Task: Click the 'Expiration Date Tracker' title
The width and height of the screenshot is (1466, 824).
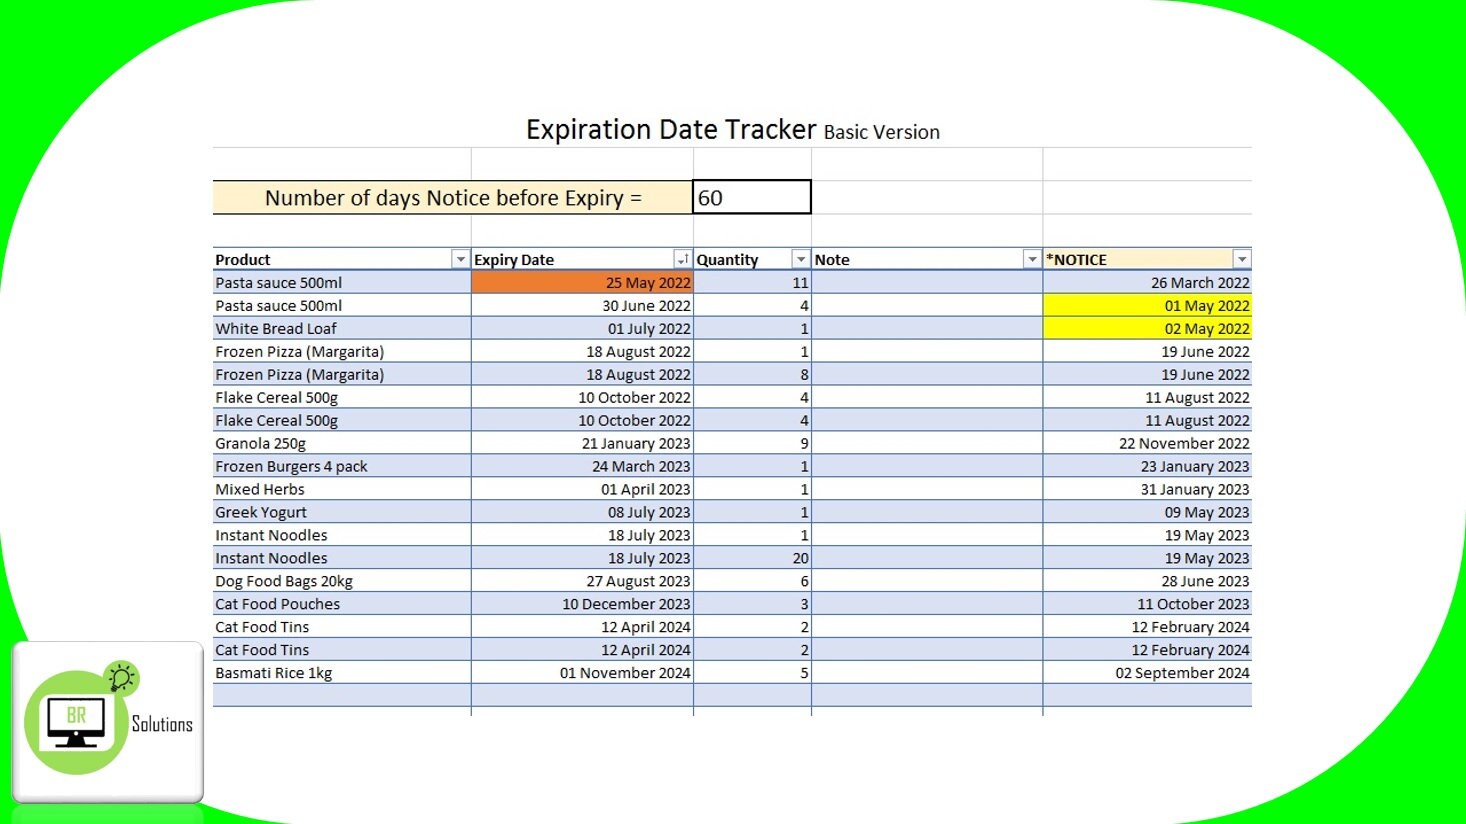Action: pos(670,129)
